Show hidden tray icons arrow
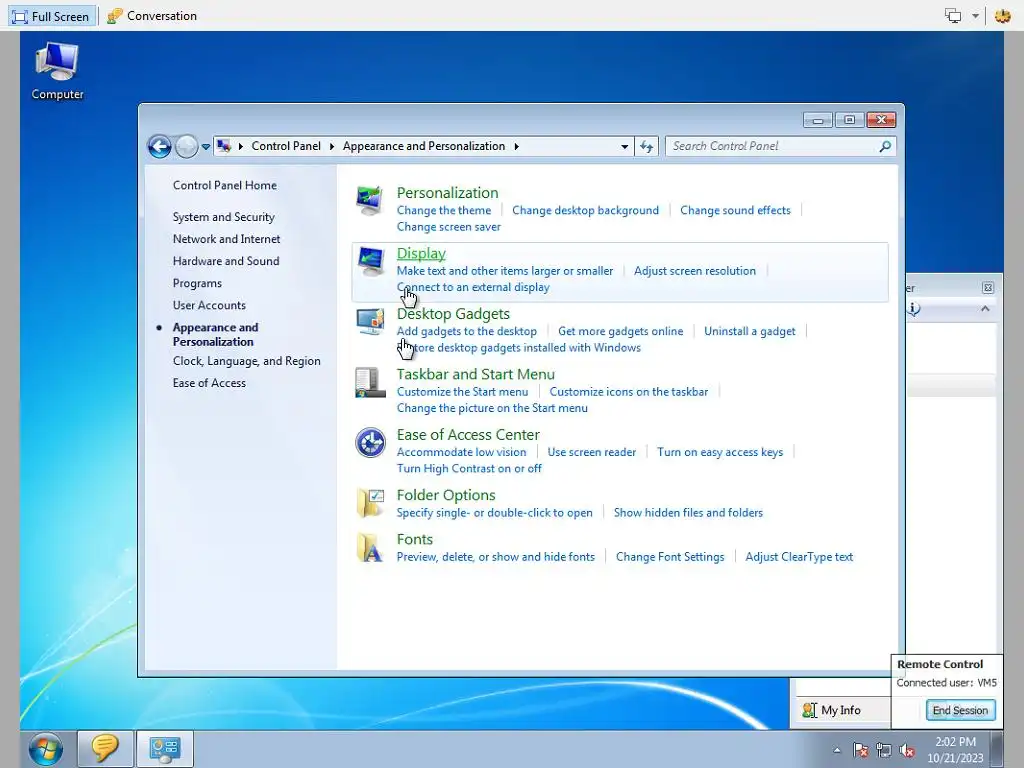Screen dimensions: 1024x768 click(x=837, y=750)
